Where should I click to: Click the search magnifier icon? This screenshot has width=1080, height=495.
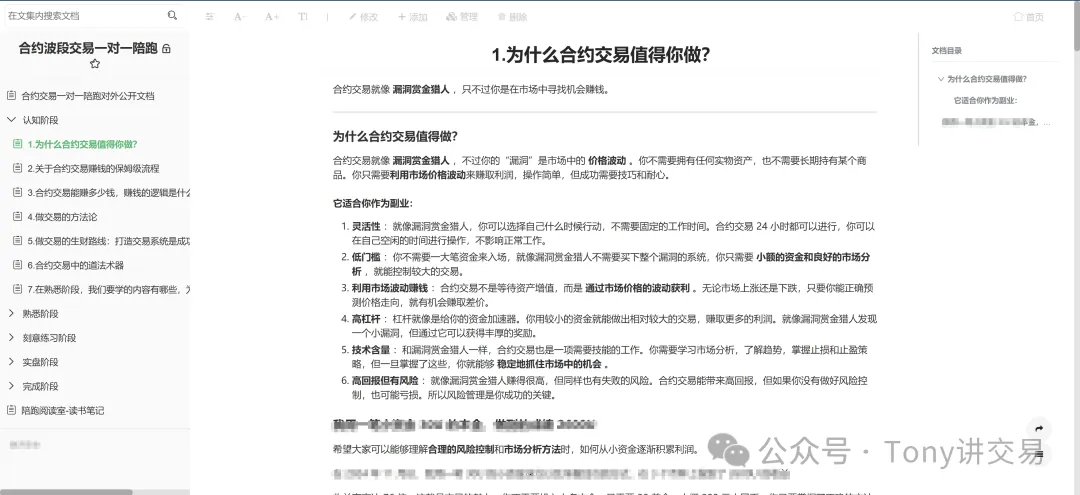coord(172,15)
